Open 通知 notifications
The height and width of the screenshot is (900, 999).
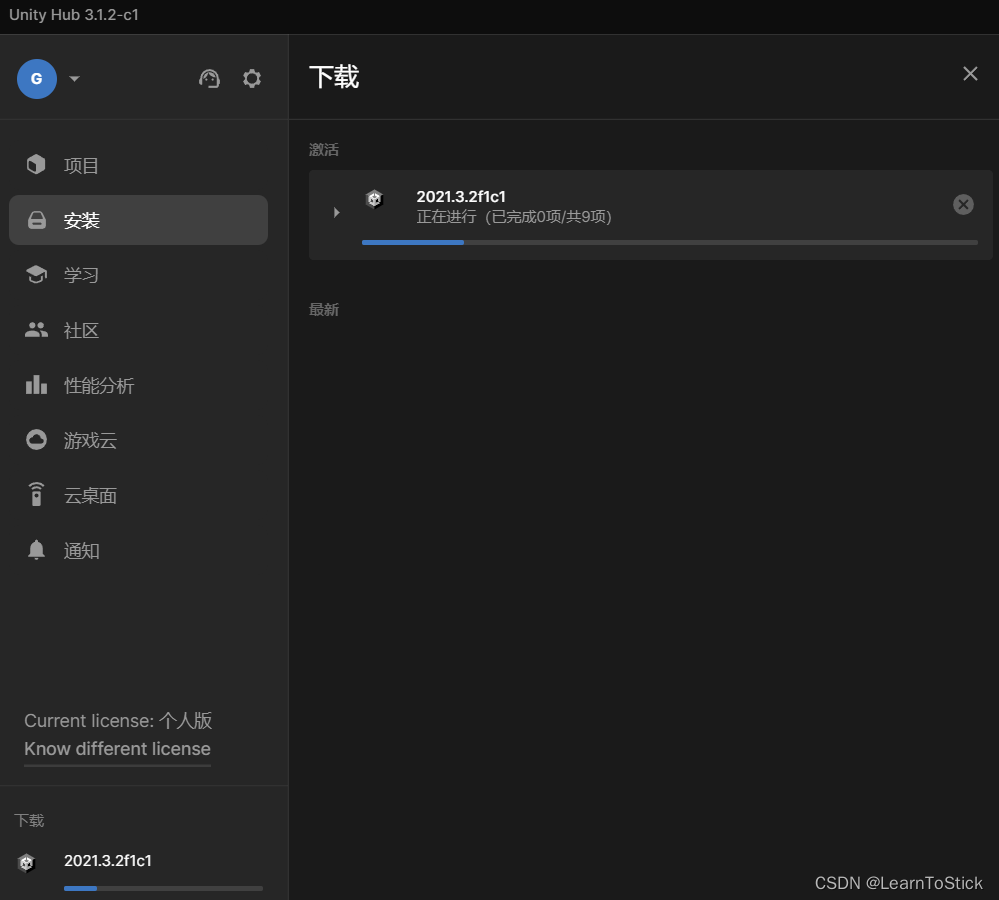(138, 550)
